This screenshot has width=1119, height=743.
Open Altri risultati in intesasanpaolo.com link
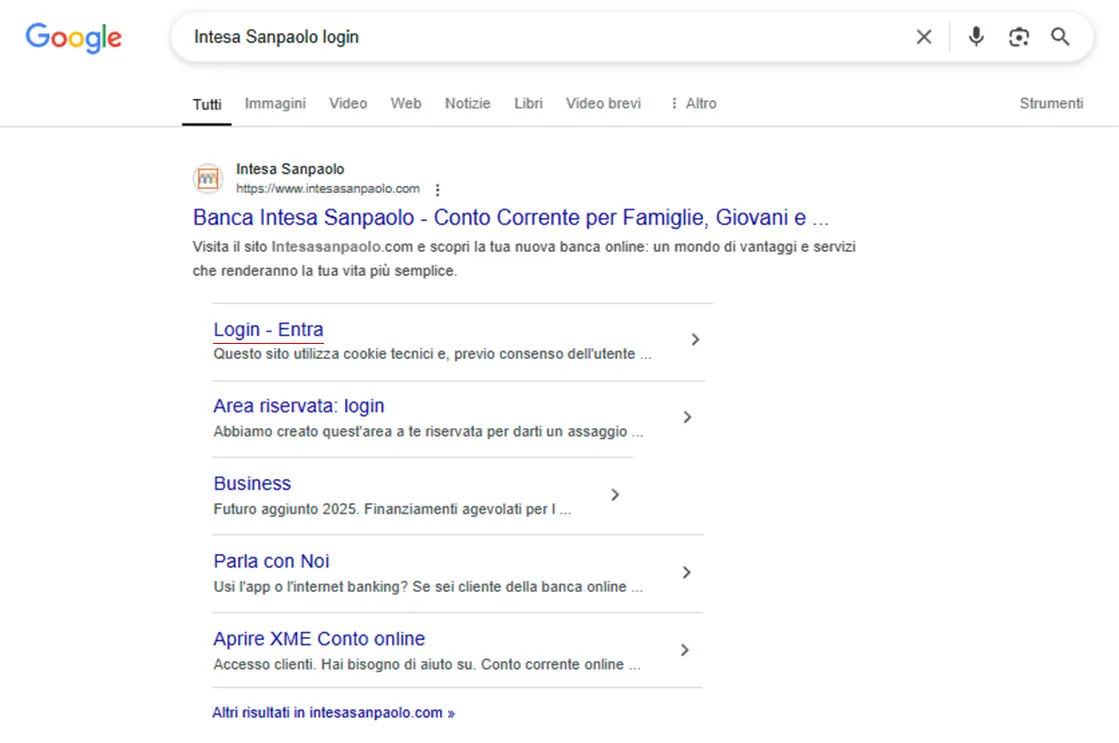[333, 712]
